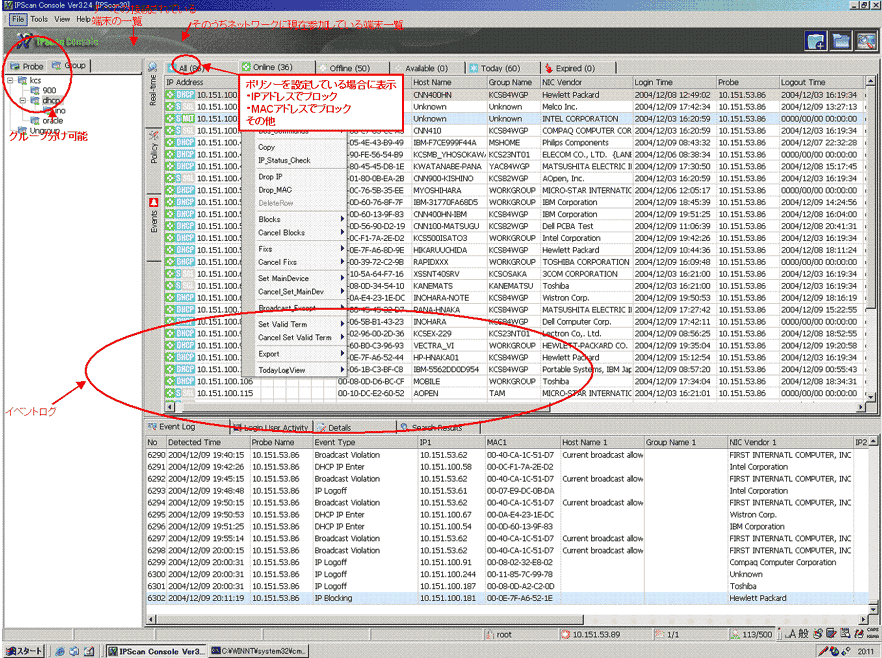Open the Windows Start button
The image size is (882, 658).
coord(24,651)
